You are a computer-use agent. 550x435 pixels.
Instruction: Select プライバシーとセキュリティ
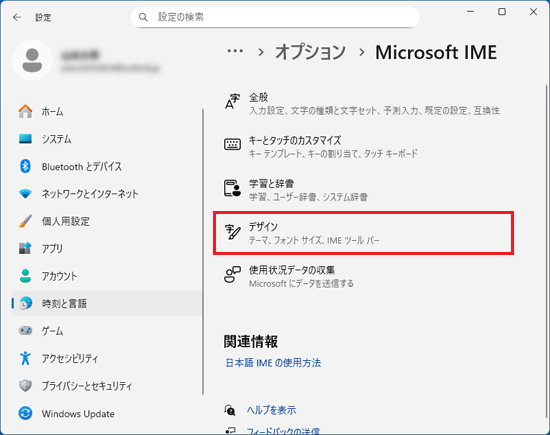tap(107, 386)
